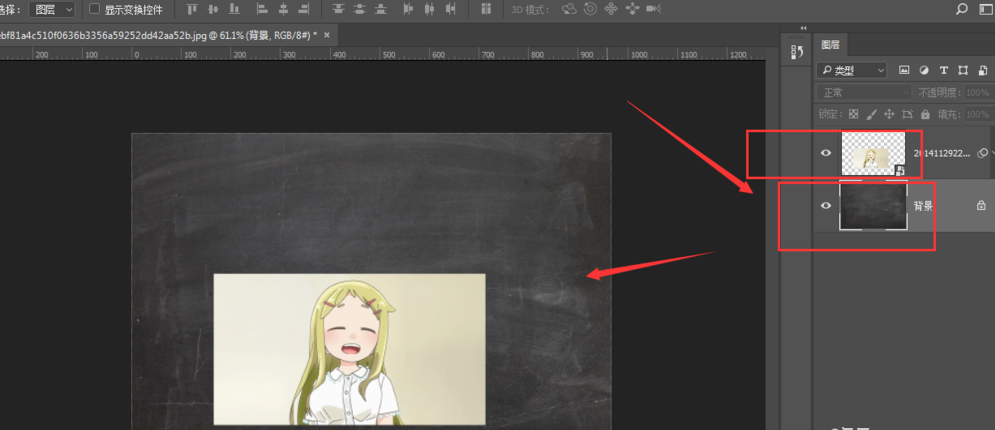
Task: Open the workspace switcher icon
Action: [983, 9]
